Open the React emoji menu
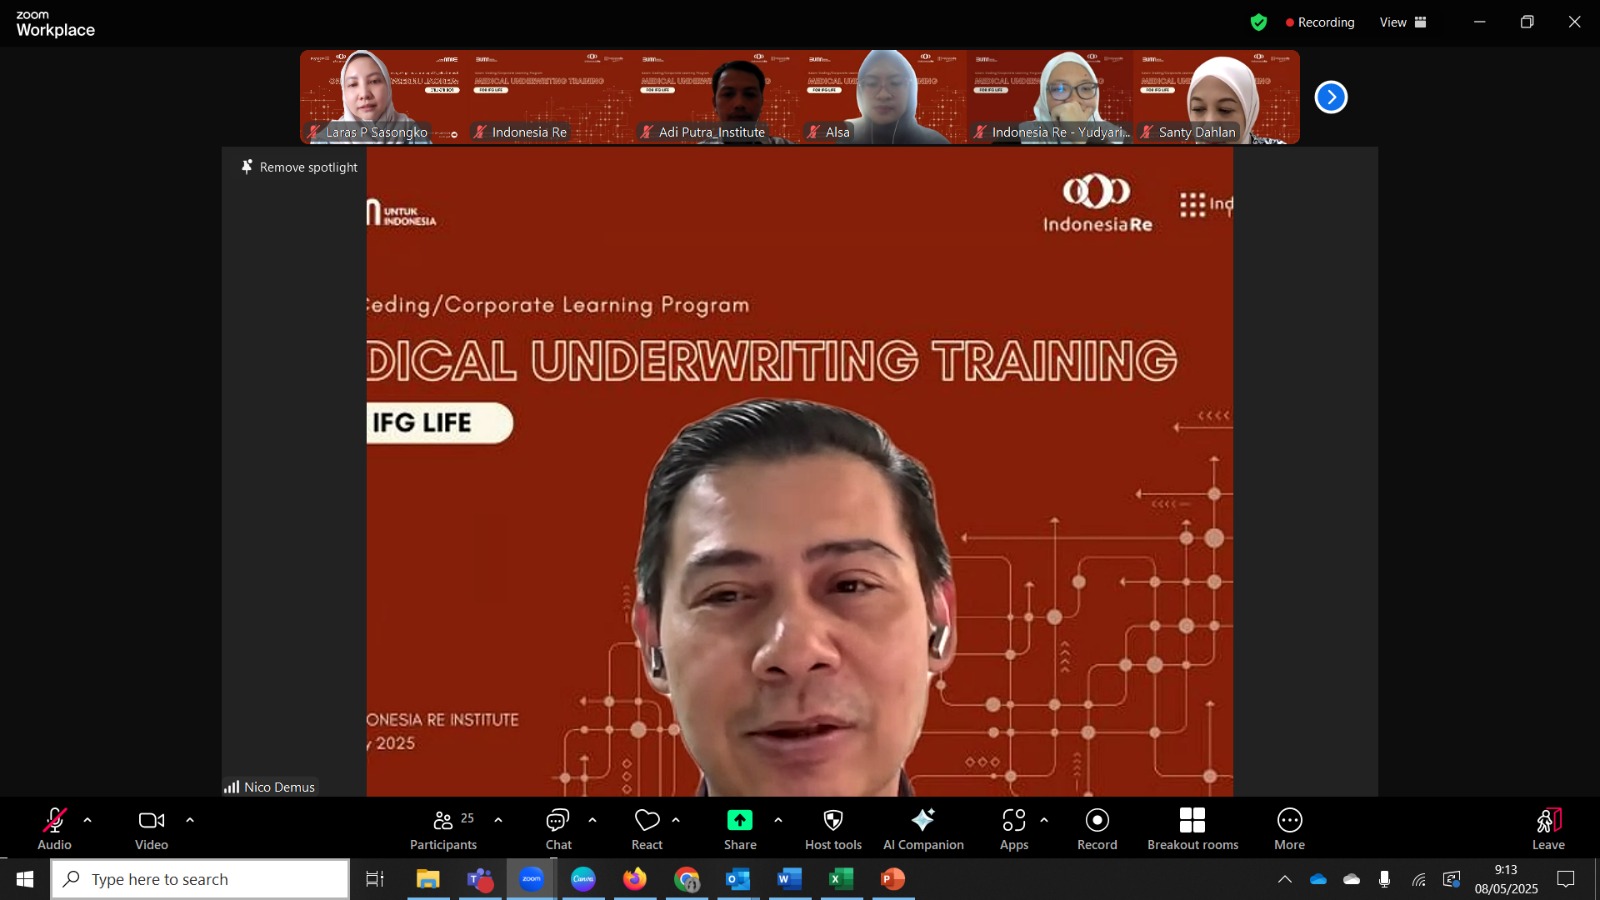 click(647, 829)
